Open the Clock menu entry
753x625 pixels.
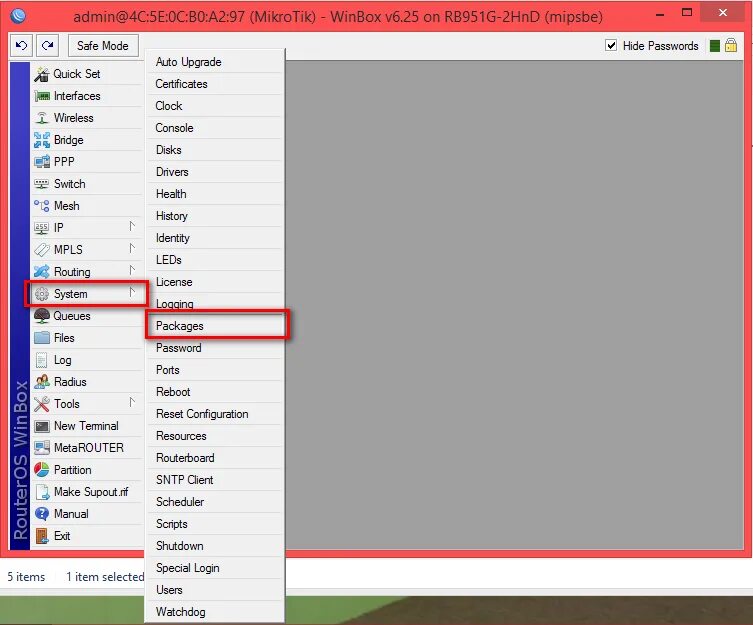pos(215,106)
